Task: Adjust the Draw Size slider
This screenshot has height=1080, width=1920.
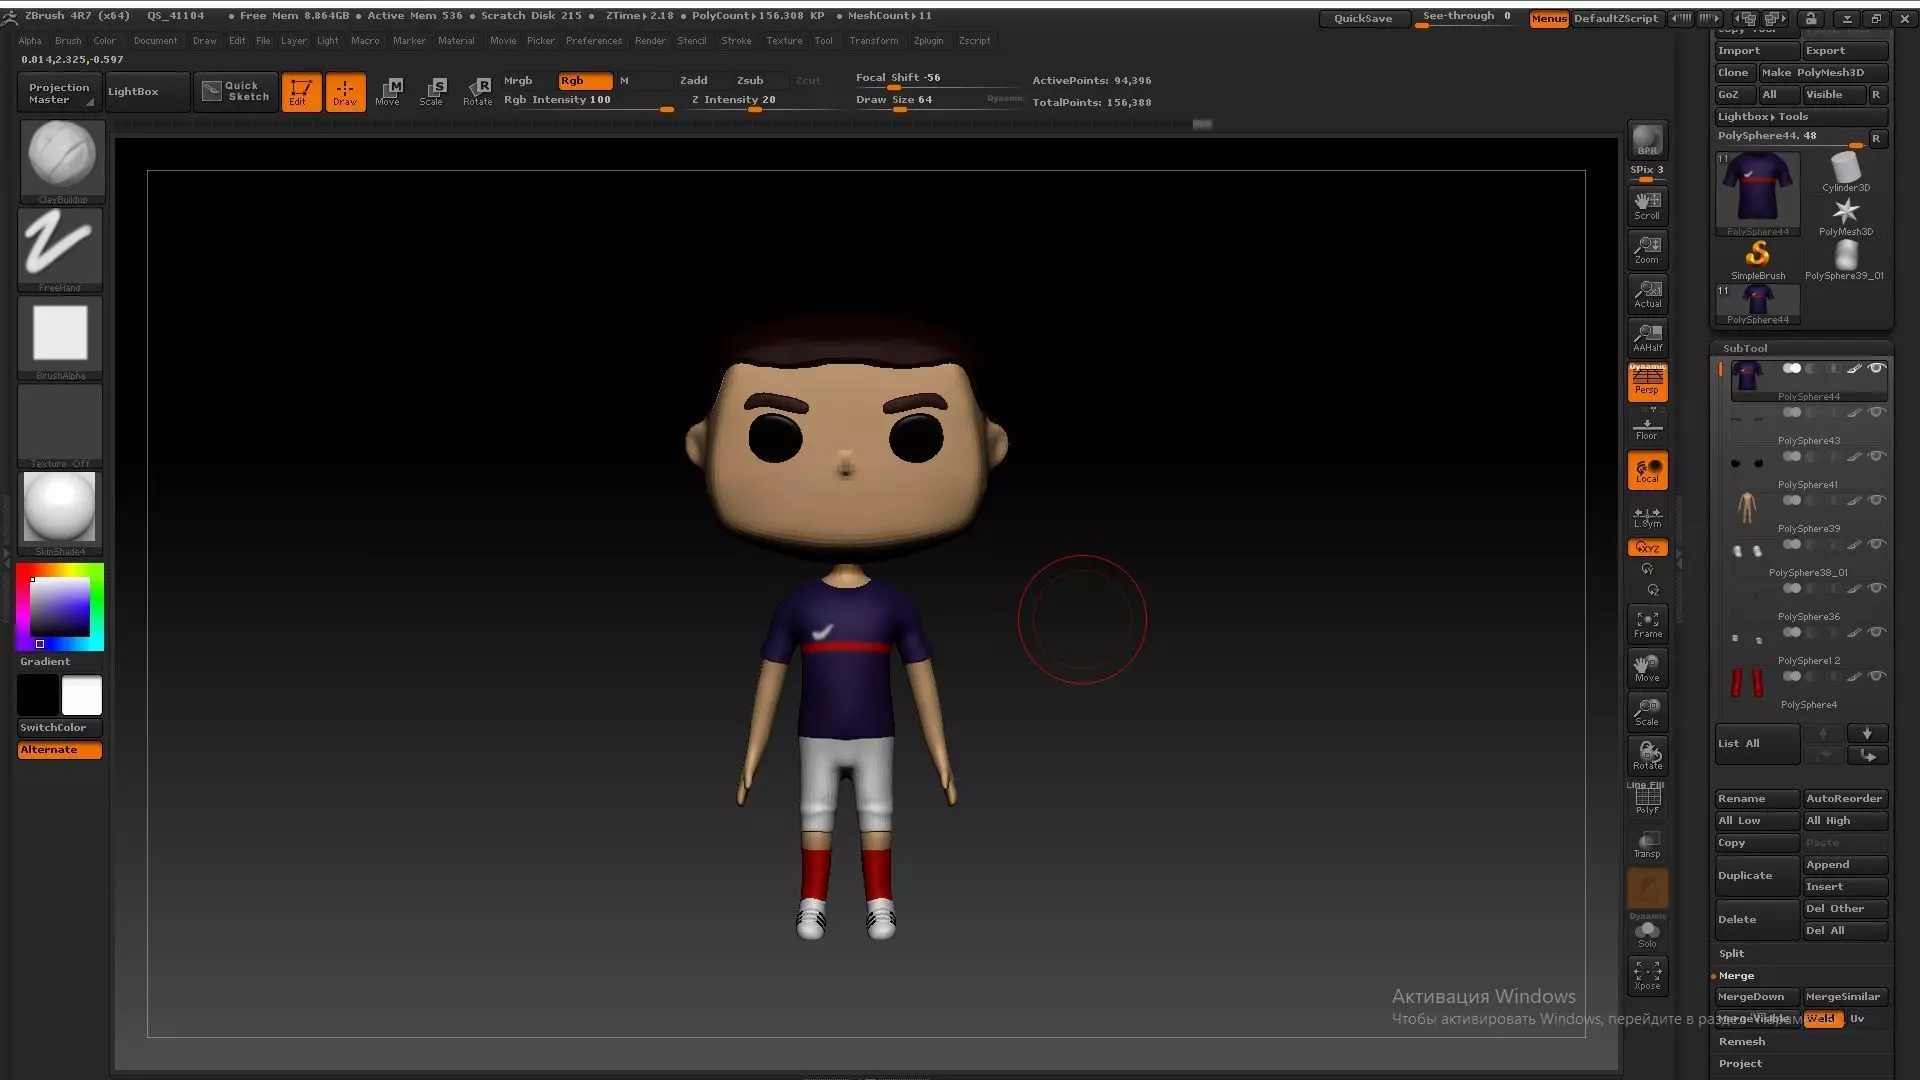Action: pyautogui.click(x=937, y=100)
